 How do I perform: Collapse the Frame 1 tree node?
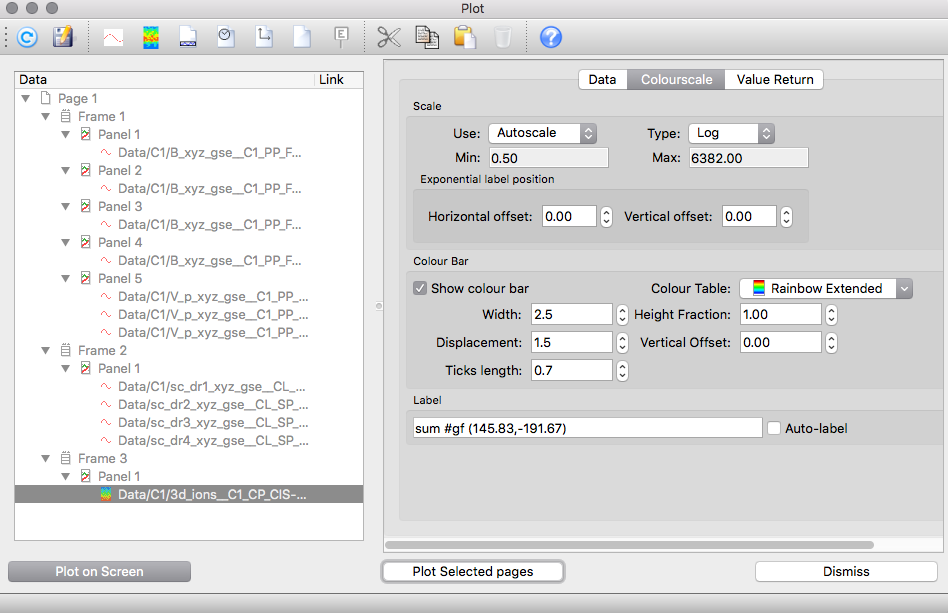pos(46,117)
